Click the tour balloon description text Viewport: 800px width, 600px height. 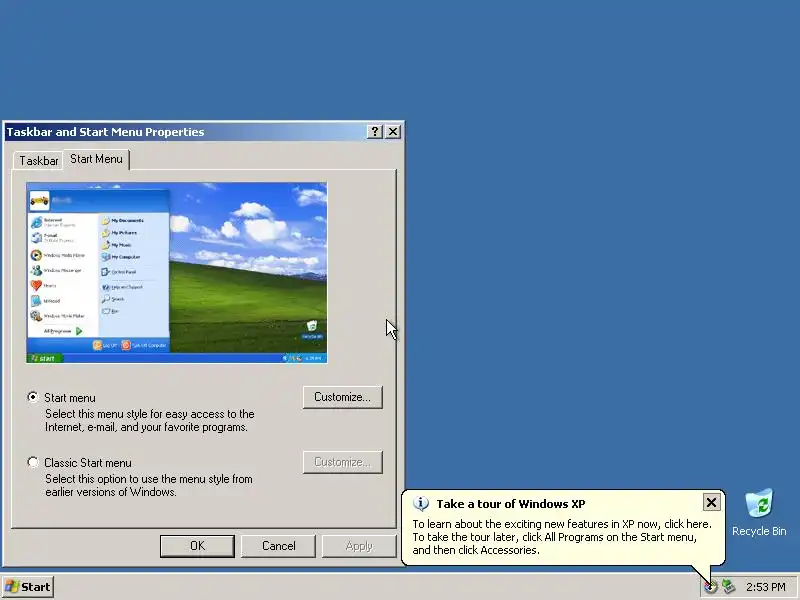click(x=562, y=537)
